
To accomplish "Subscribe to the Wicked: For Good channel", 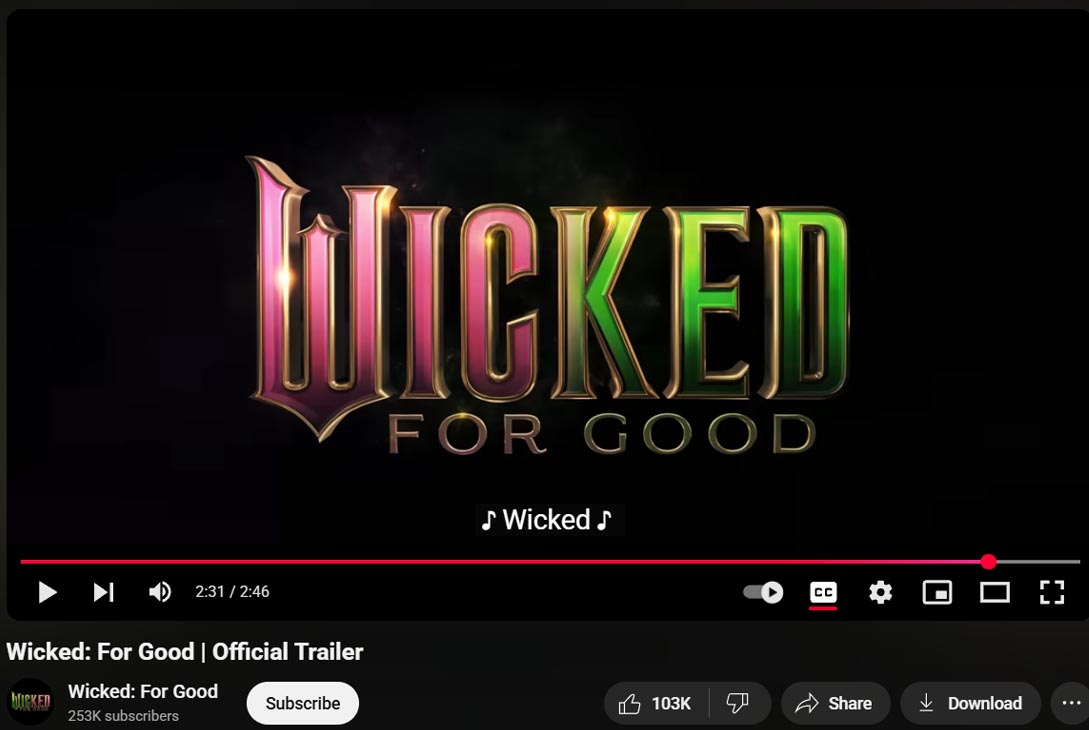I will [x=303, y=704].
